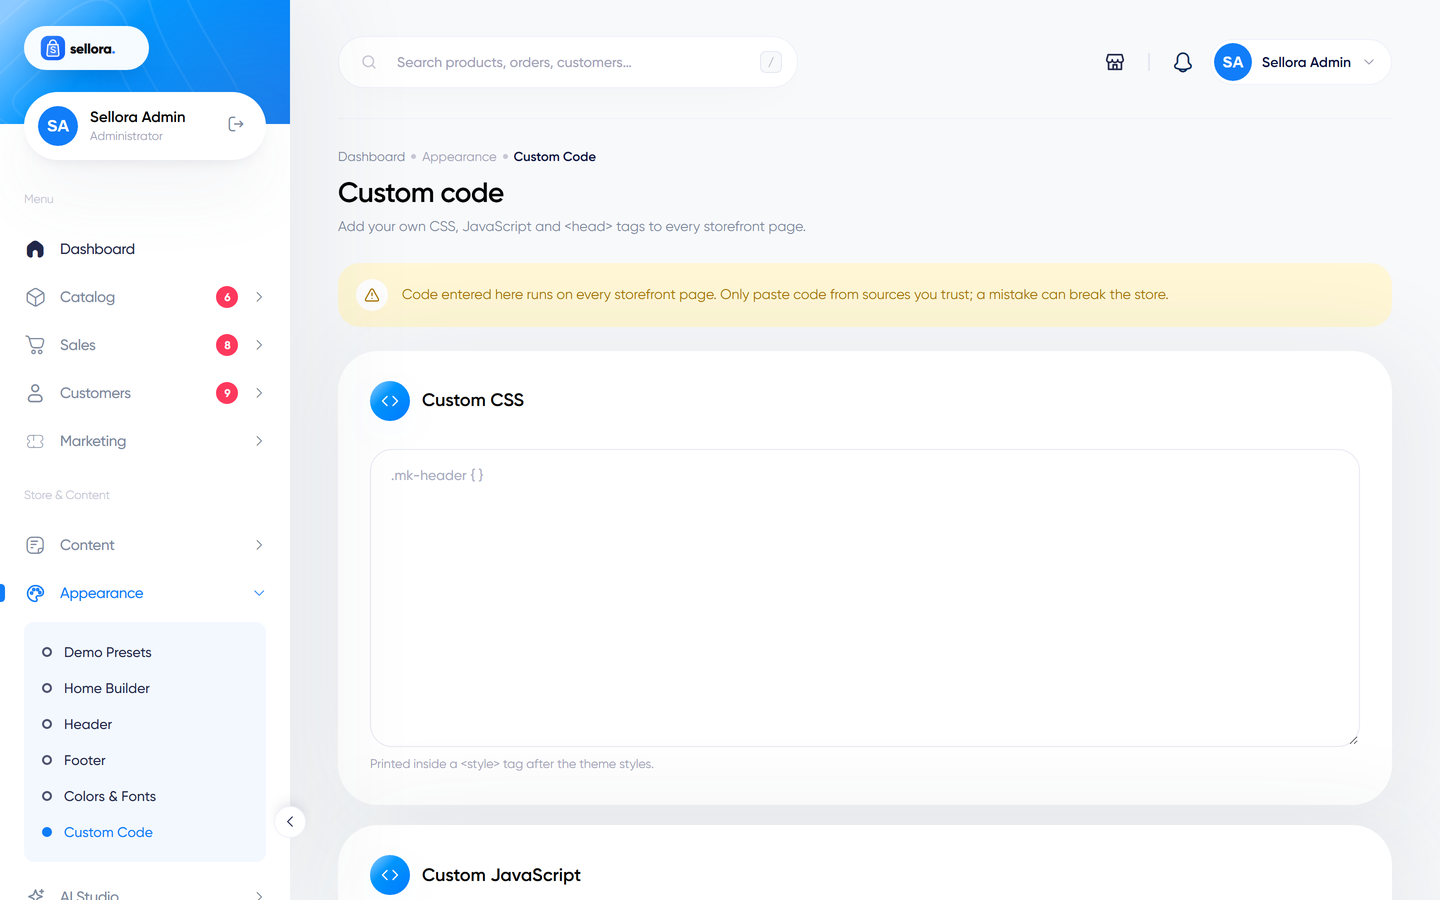This screenshot has height=900, width=1440.
Task: Open Colors & Fonts settings
Action: tap(110, 796)
